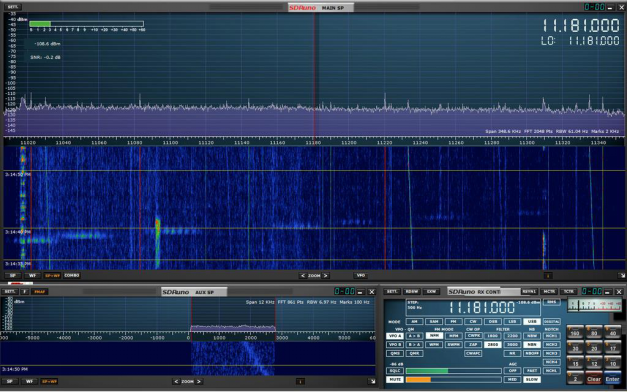Select the 12 meter band keypad button
Image resolution: width=628 pixels, height=392 pixels.
(594, 363)
